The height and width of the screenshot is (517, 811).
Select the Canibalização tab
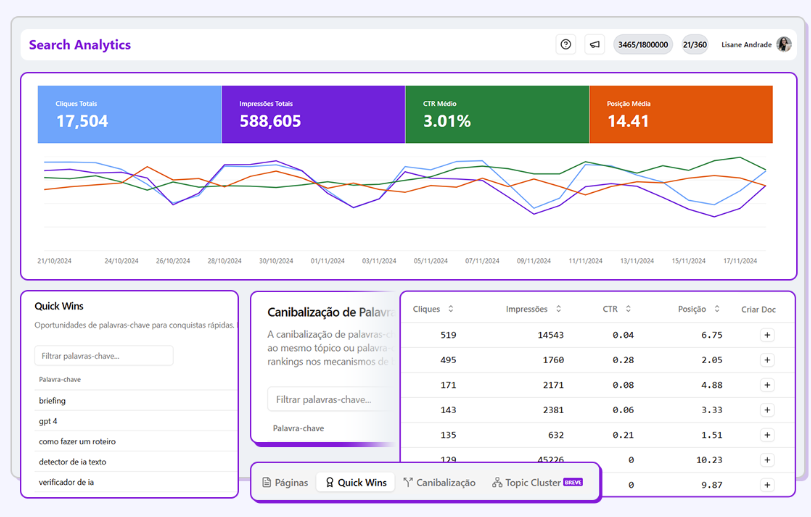(x=439, y=482)
